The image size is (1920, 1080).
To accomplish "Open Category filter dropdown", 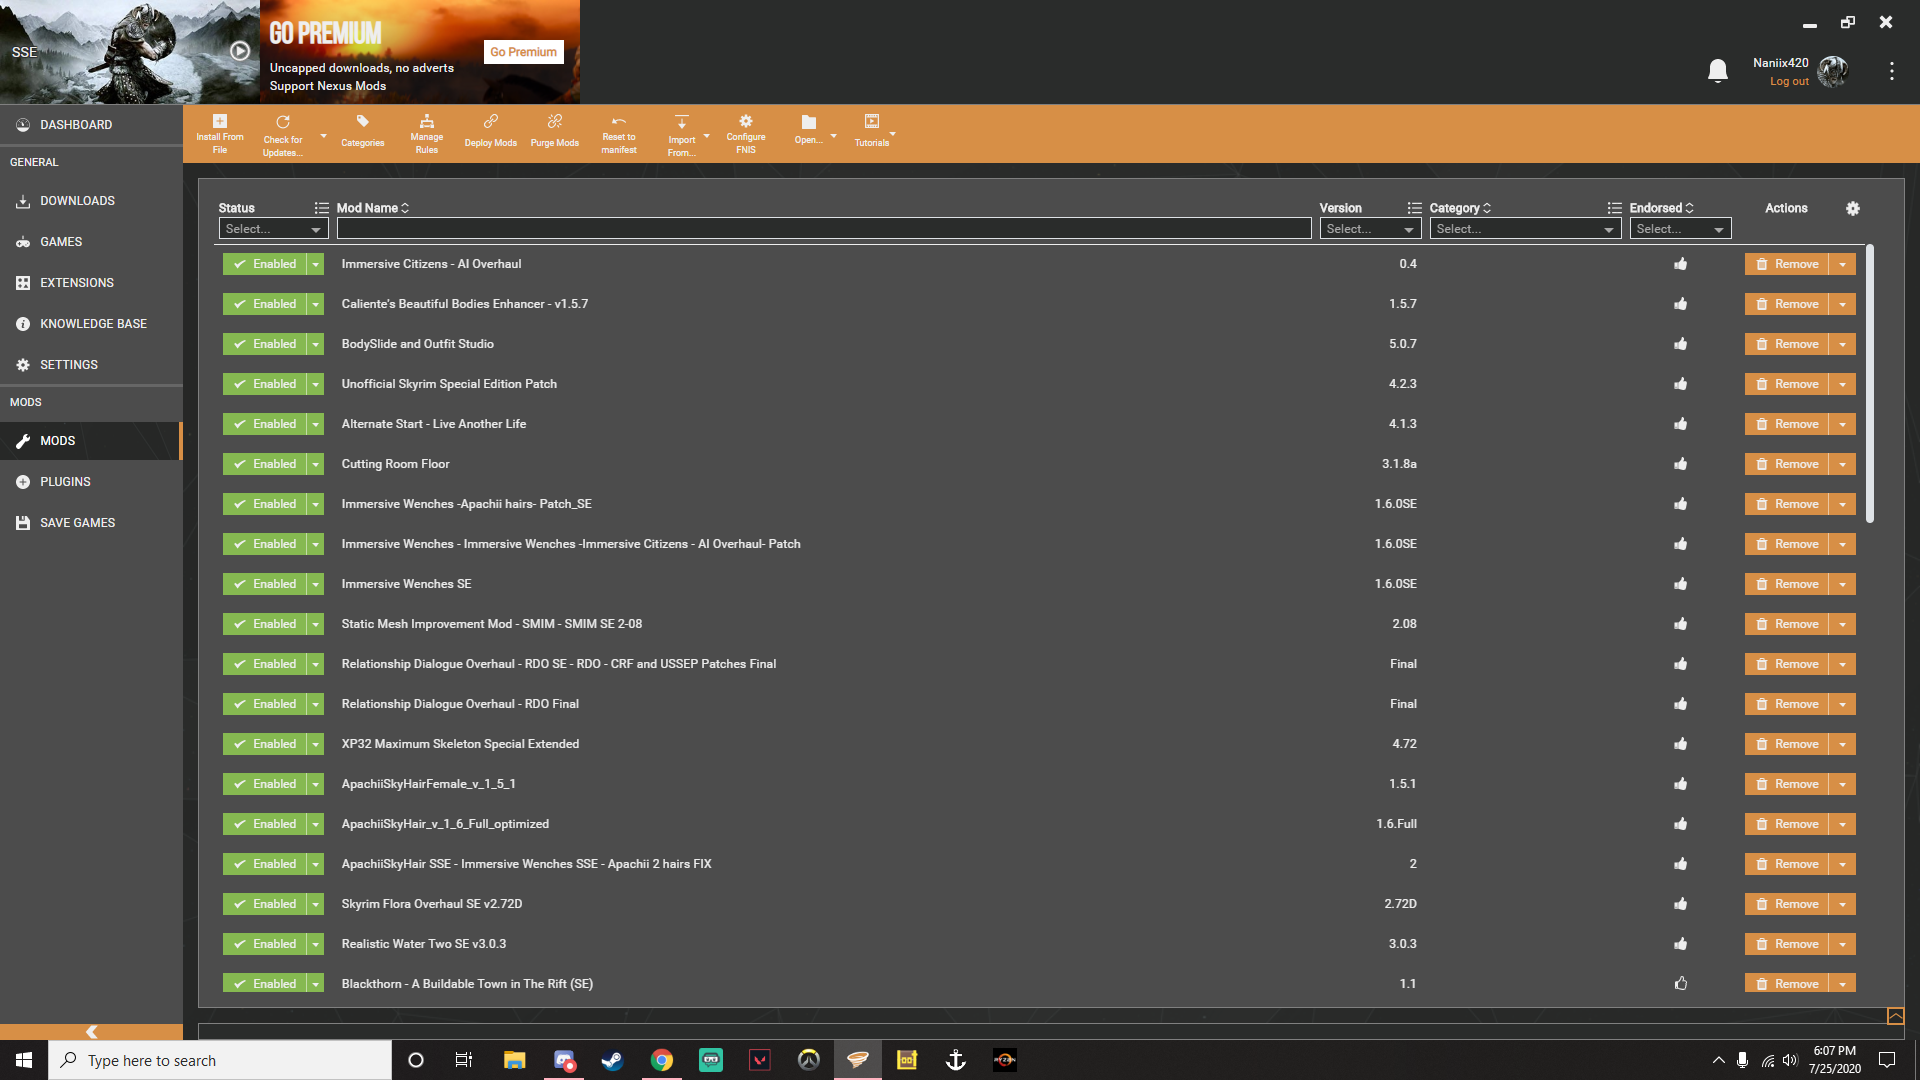I will [x=1525, y=229].
